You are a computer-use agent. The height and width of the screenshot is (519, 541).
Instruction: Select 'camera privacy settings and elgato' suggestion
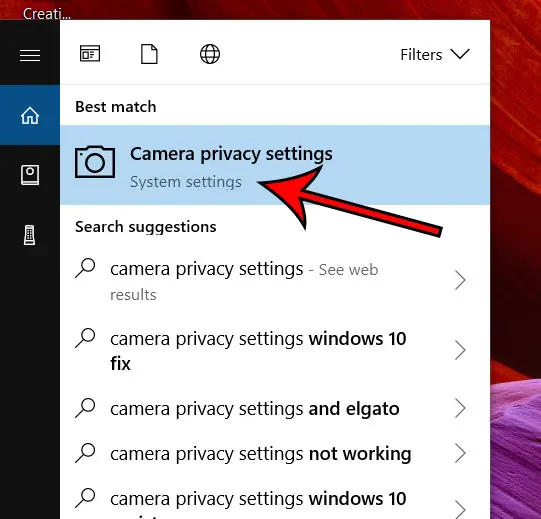275,409
